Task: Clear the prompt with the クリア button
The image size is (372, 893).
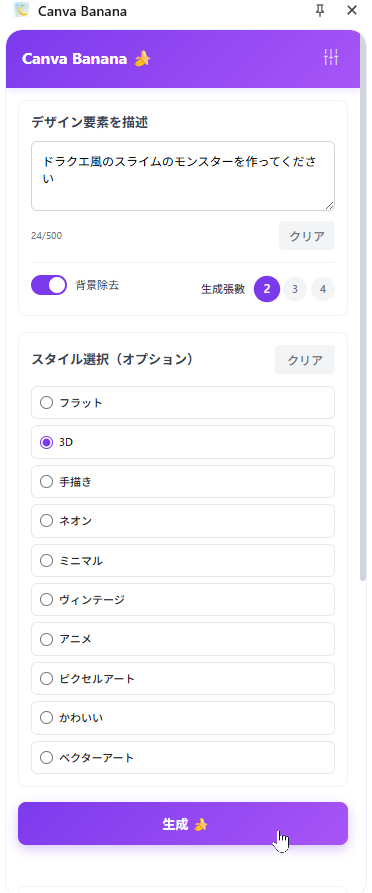Action: (307, 236)
